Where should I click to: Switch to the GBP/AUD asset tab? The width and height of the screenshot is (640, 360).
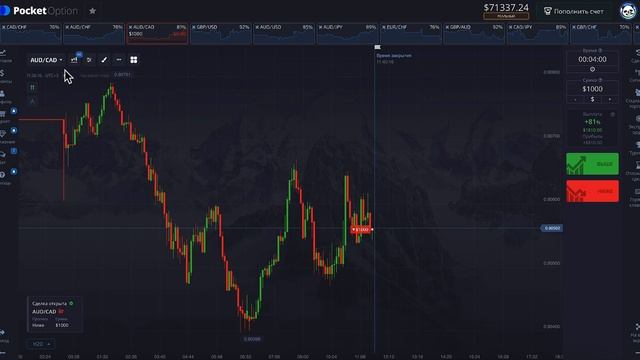473,33
